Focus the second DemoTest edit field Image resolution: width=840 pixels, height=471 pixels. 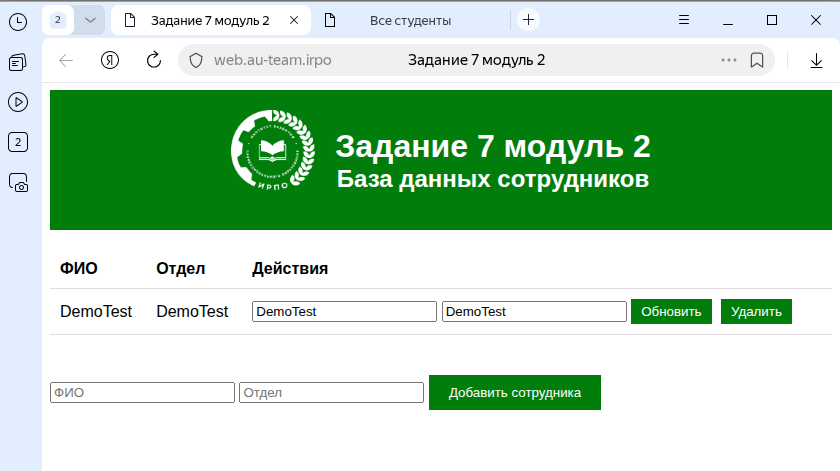534,311
